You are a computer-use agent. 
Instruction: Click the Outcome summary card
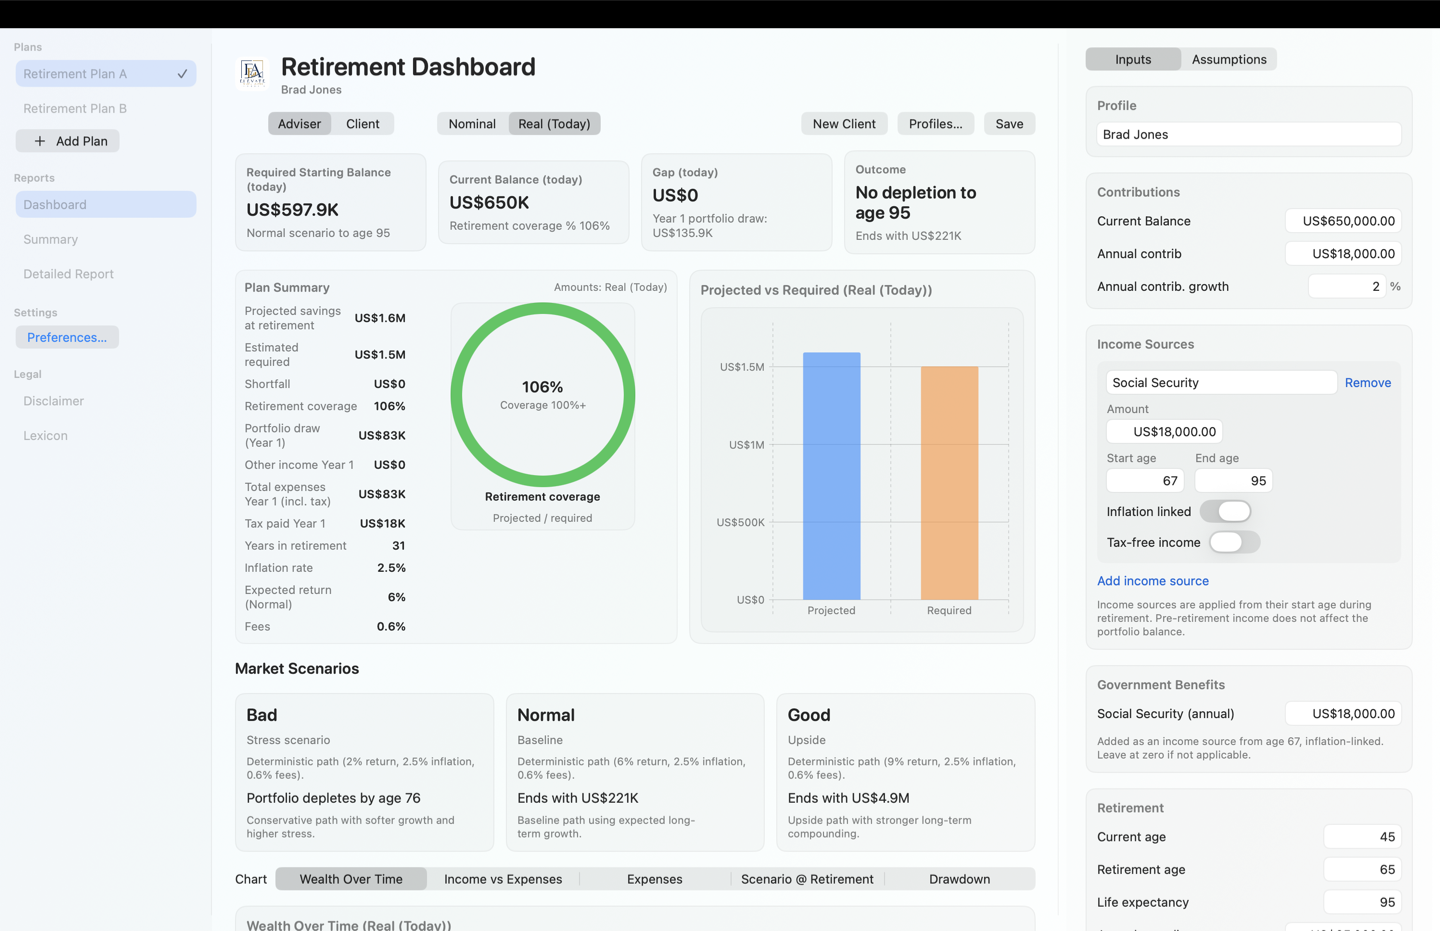[x=940, y=202]
